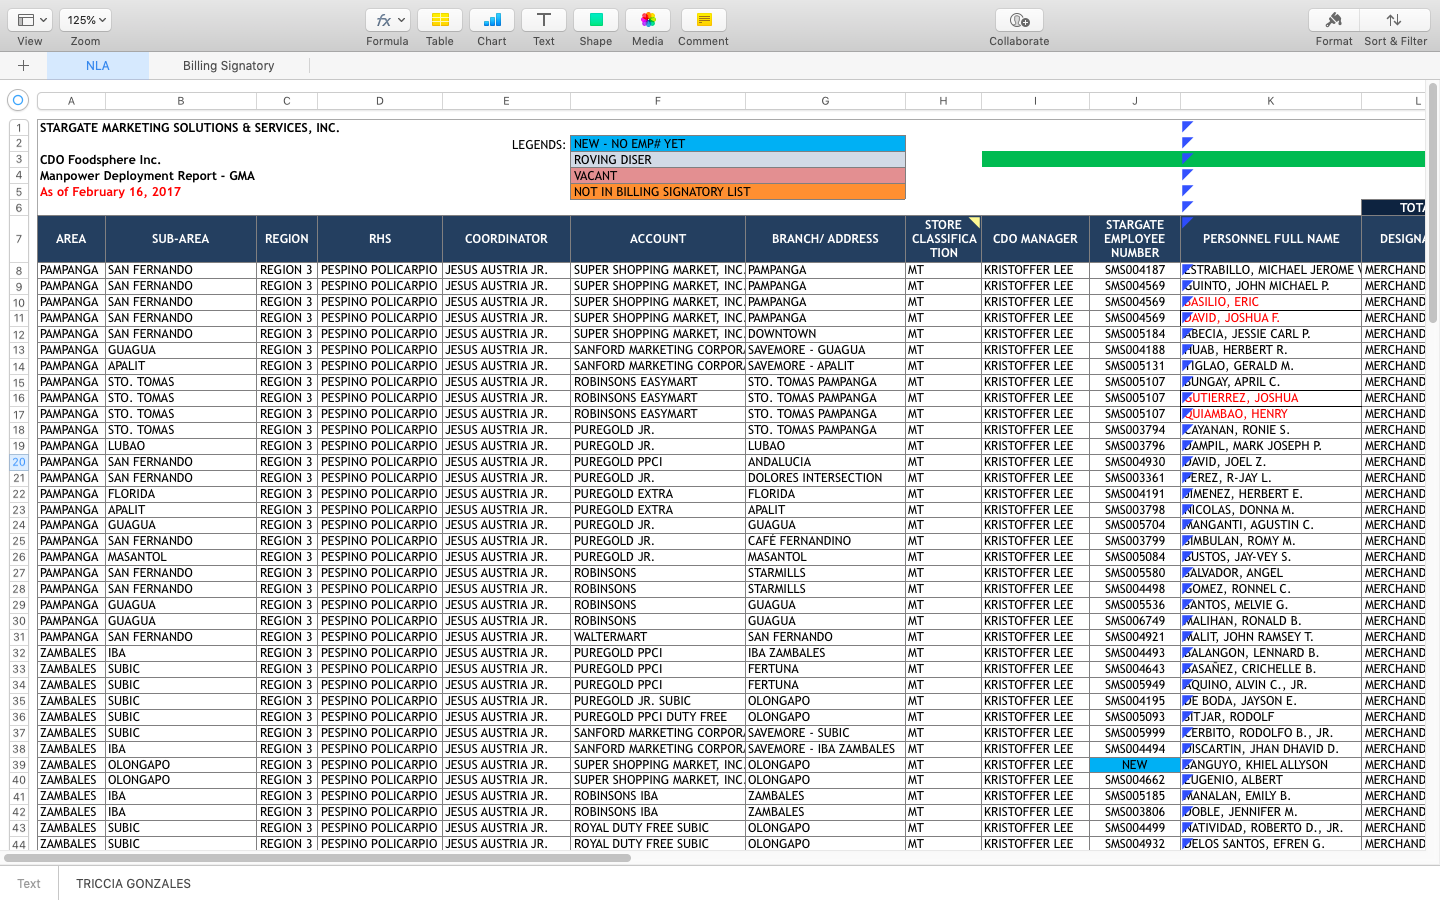Select cell DOLORES INTERSECTION

825,478
